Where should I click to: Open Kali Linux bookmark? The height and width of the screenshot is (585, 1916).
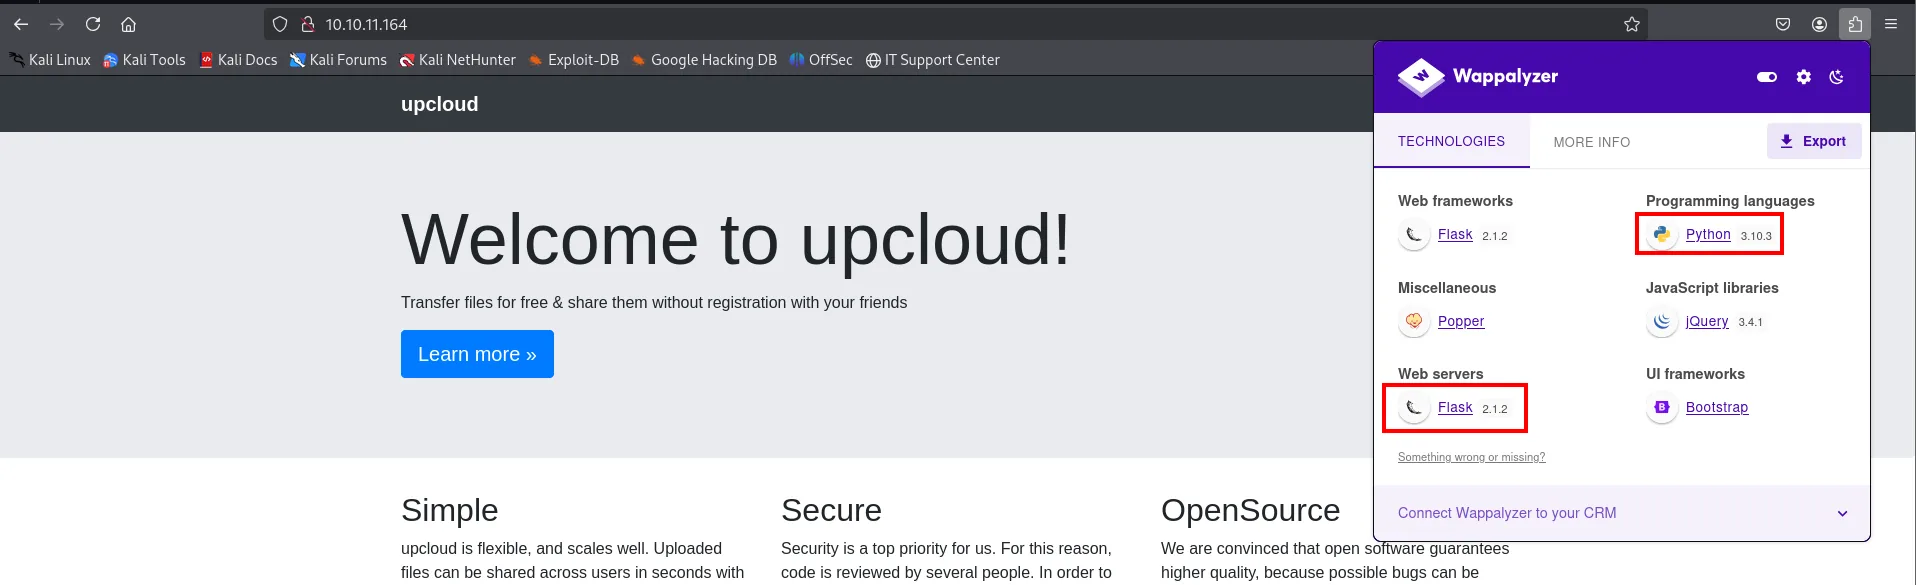click(50, 60)
